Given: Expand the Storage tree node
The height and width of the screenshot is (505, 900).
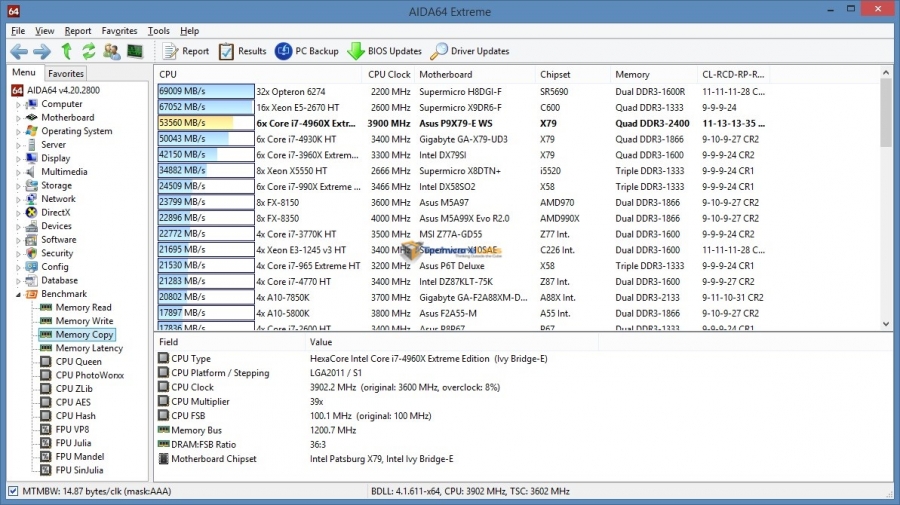Looking at the screenshot, I should tap(18, 186).
